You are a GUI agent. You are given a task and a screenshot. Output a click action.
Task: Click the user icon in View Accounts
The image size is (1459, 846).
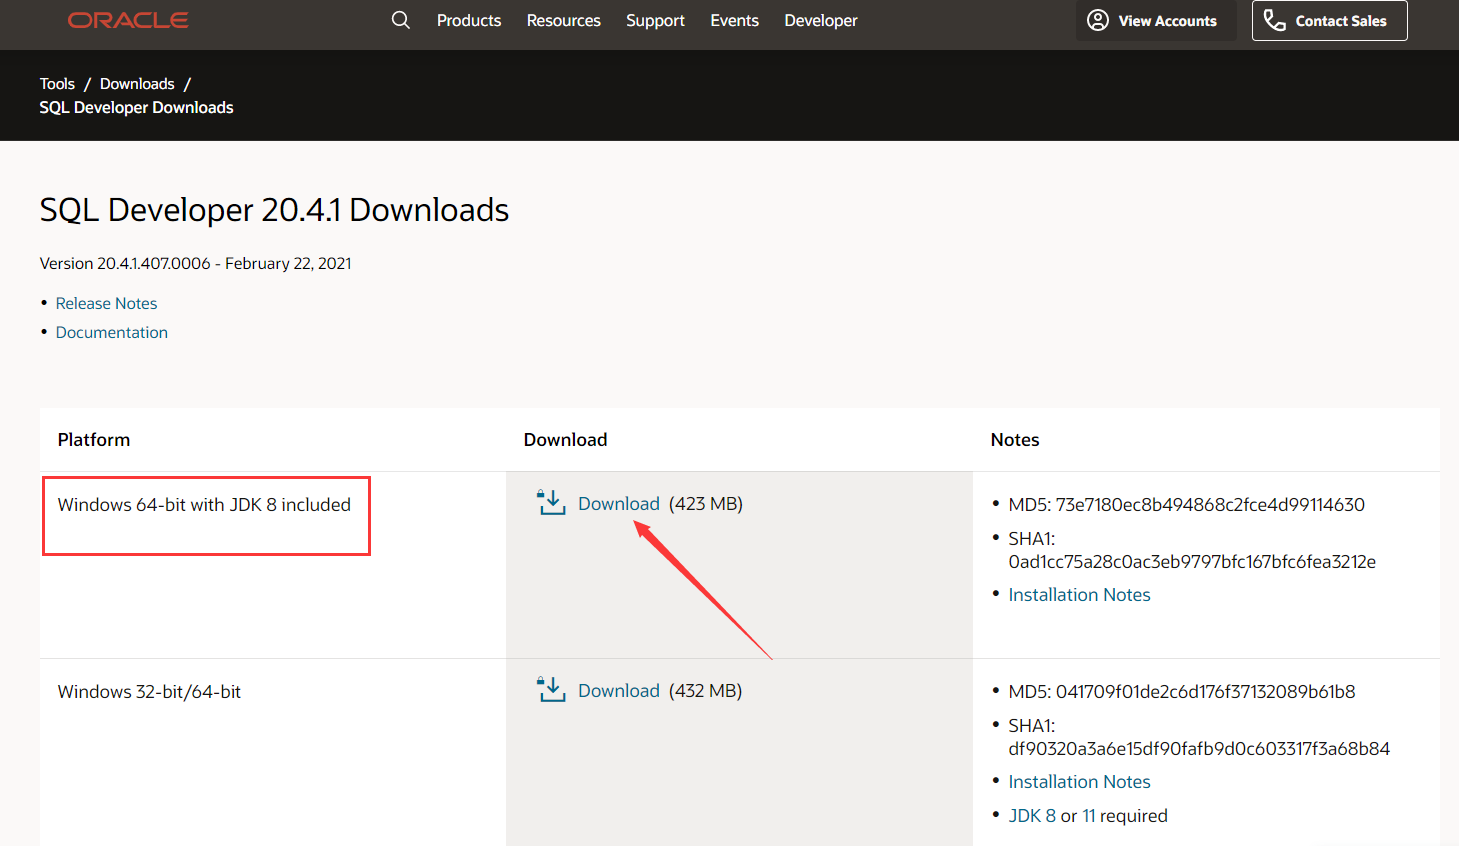pyautogui.click(x=1098, y=20)
